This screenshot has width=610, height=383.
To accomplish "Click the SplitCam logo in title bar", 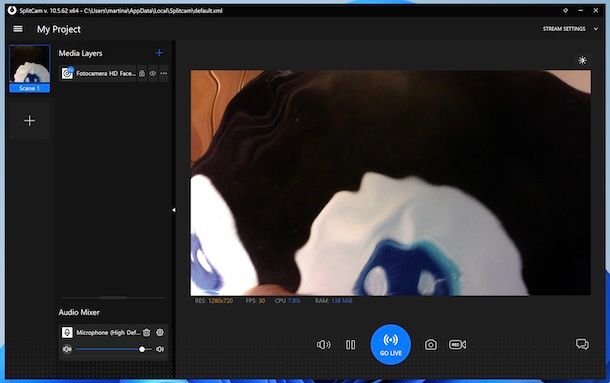I will point(12,11).
